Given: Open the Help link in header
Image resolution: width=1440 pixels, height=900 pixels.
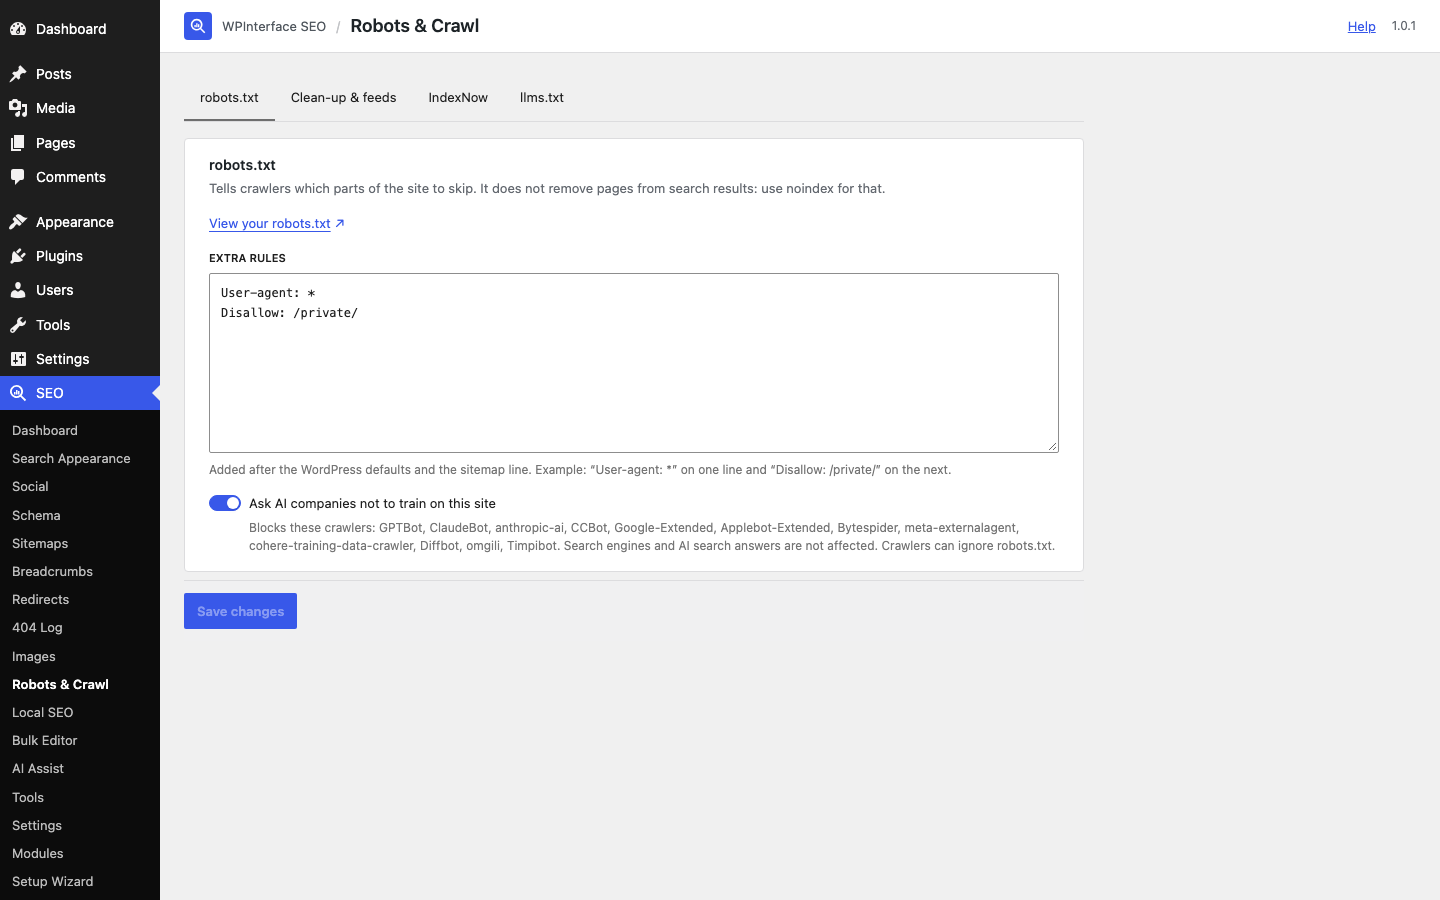Looking at the screenshot, I should pos(1361,26).
